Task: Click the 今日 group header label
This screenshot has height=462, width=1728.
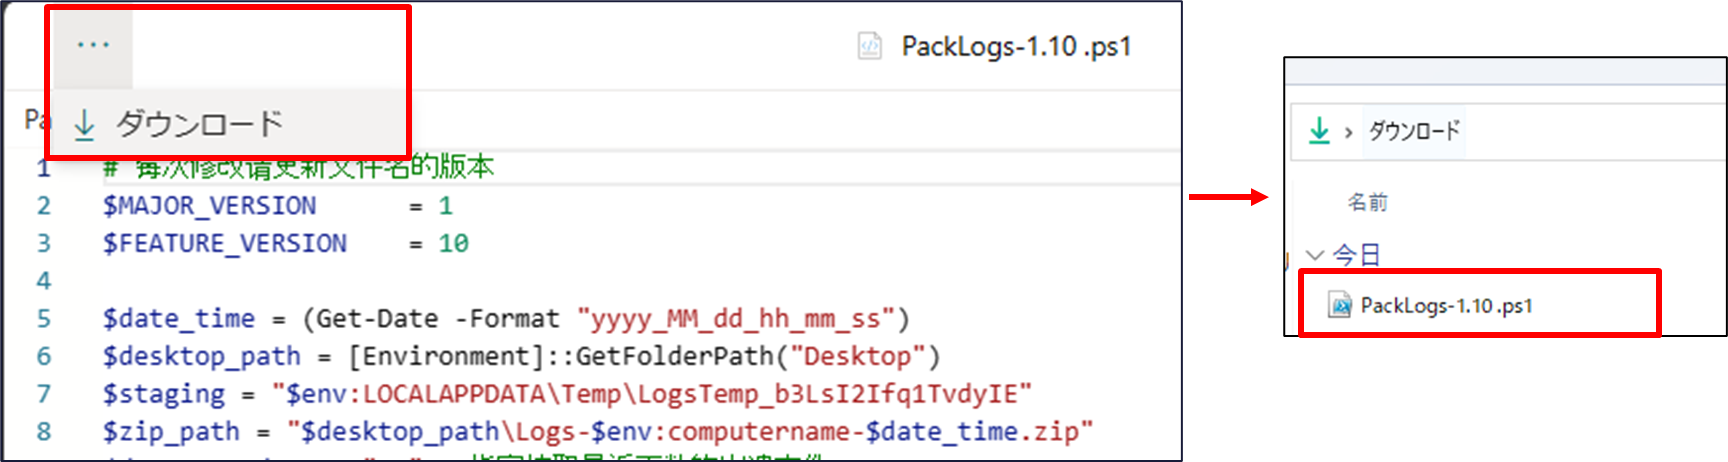Action: tap(1356, 255)
